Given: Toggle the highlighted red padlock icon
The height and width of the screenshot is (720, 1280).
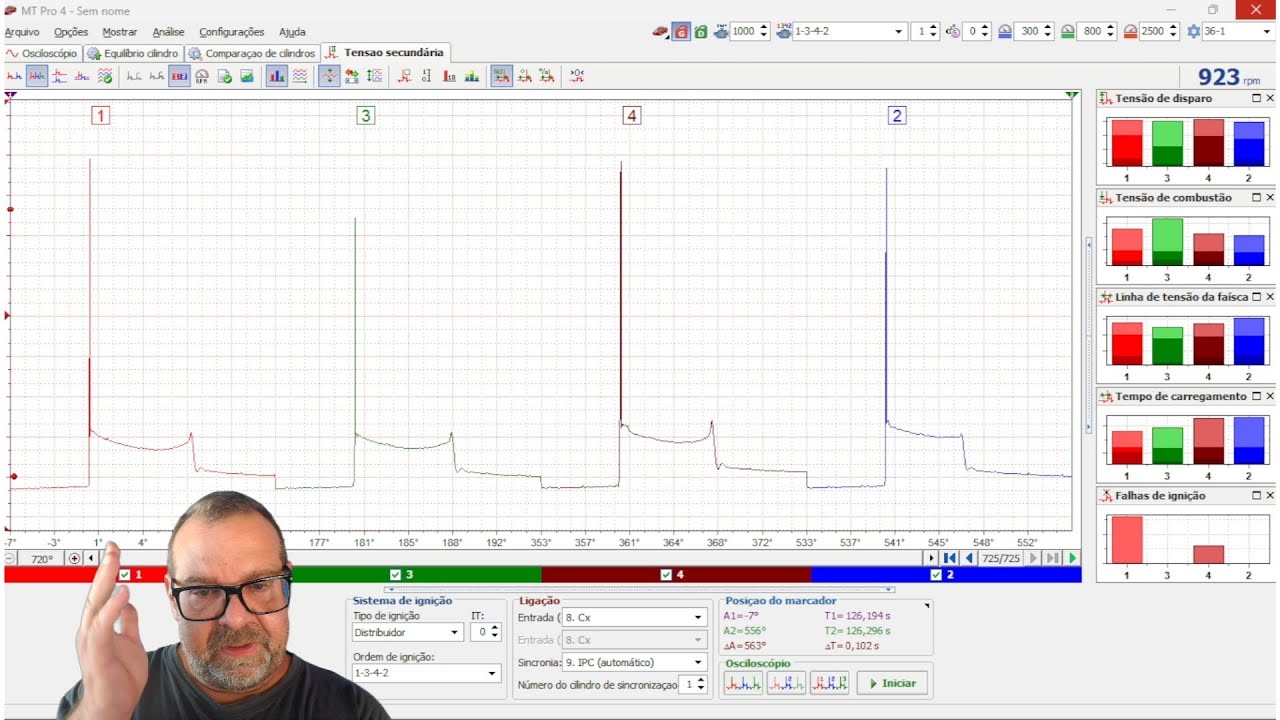Looking at the screenshot, I should pyautogui.click(x=681, y=31).
